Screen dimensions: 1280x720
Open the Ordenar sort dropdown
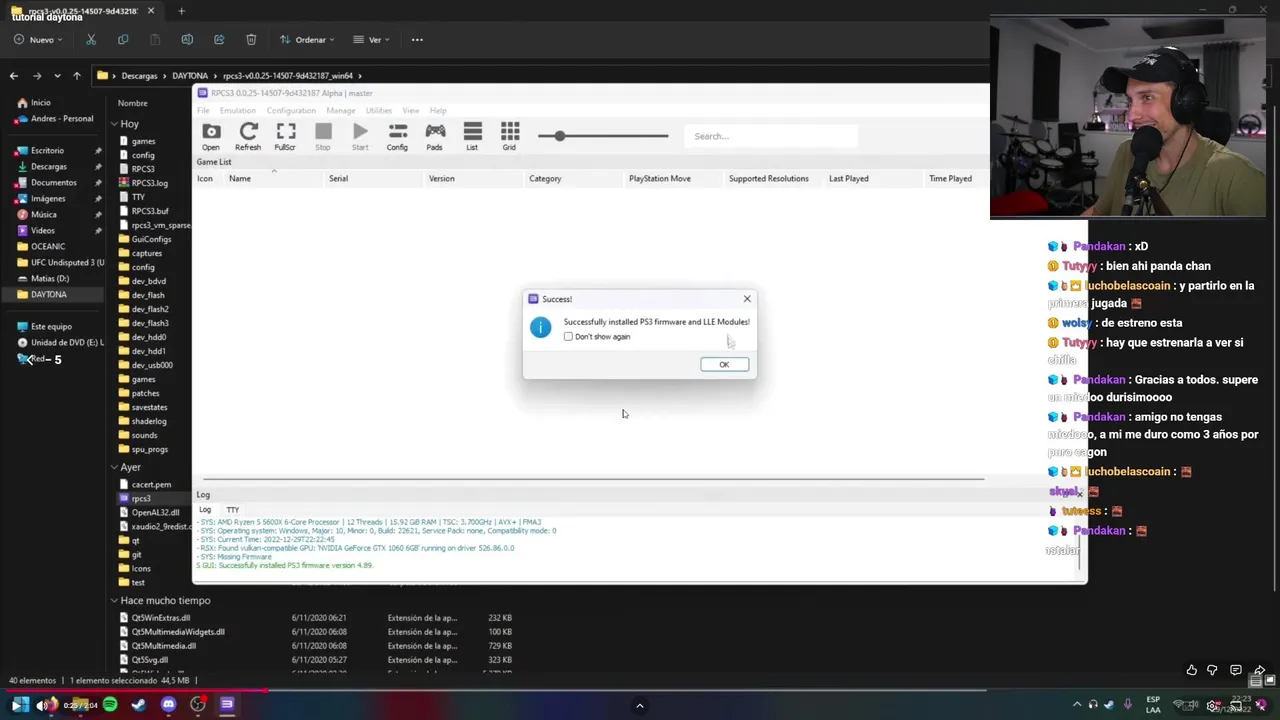(306, 40)
